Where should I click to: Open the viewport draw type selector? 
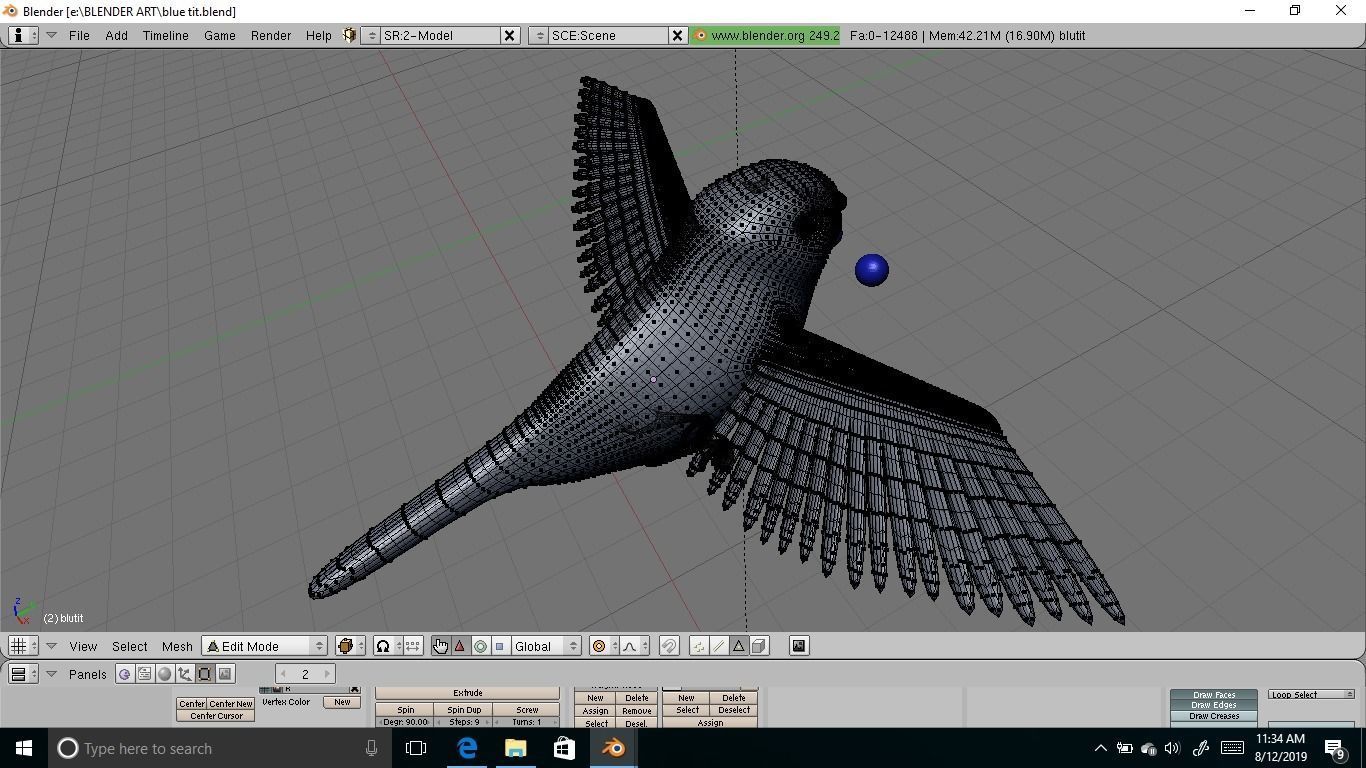pyautogui.click(x=349, y=646)
